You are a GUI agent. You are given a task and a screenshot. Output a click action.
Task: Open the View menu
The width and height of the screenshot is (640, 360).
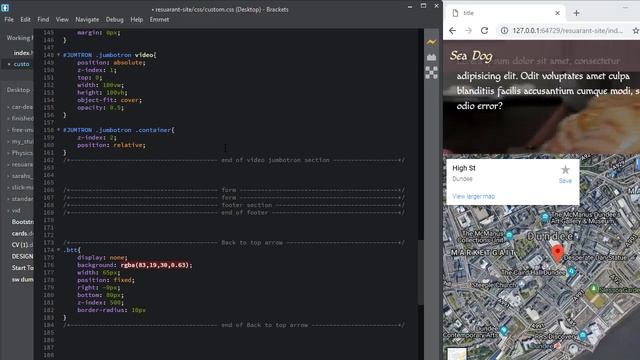click(62, 20)
